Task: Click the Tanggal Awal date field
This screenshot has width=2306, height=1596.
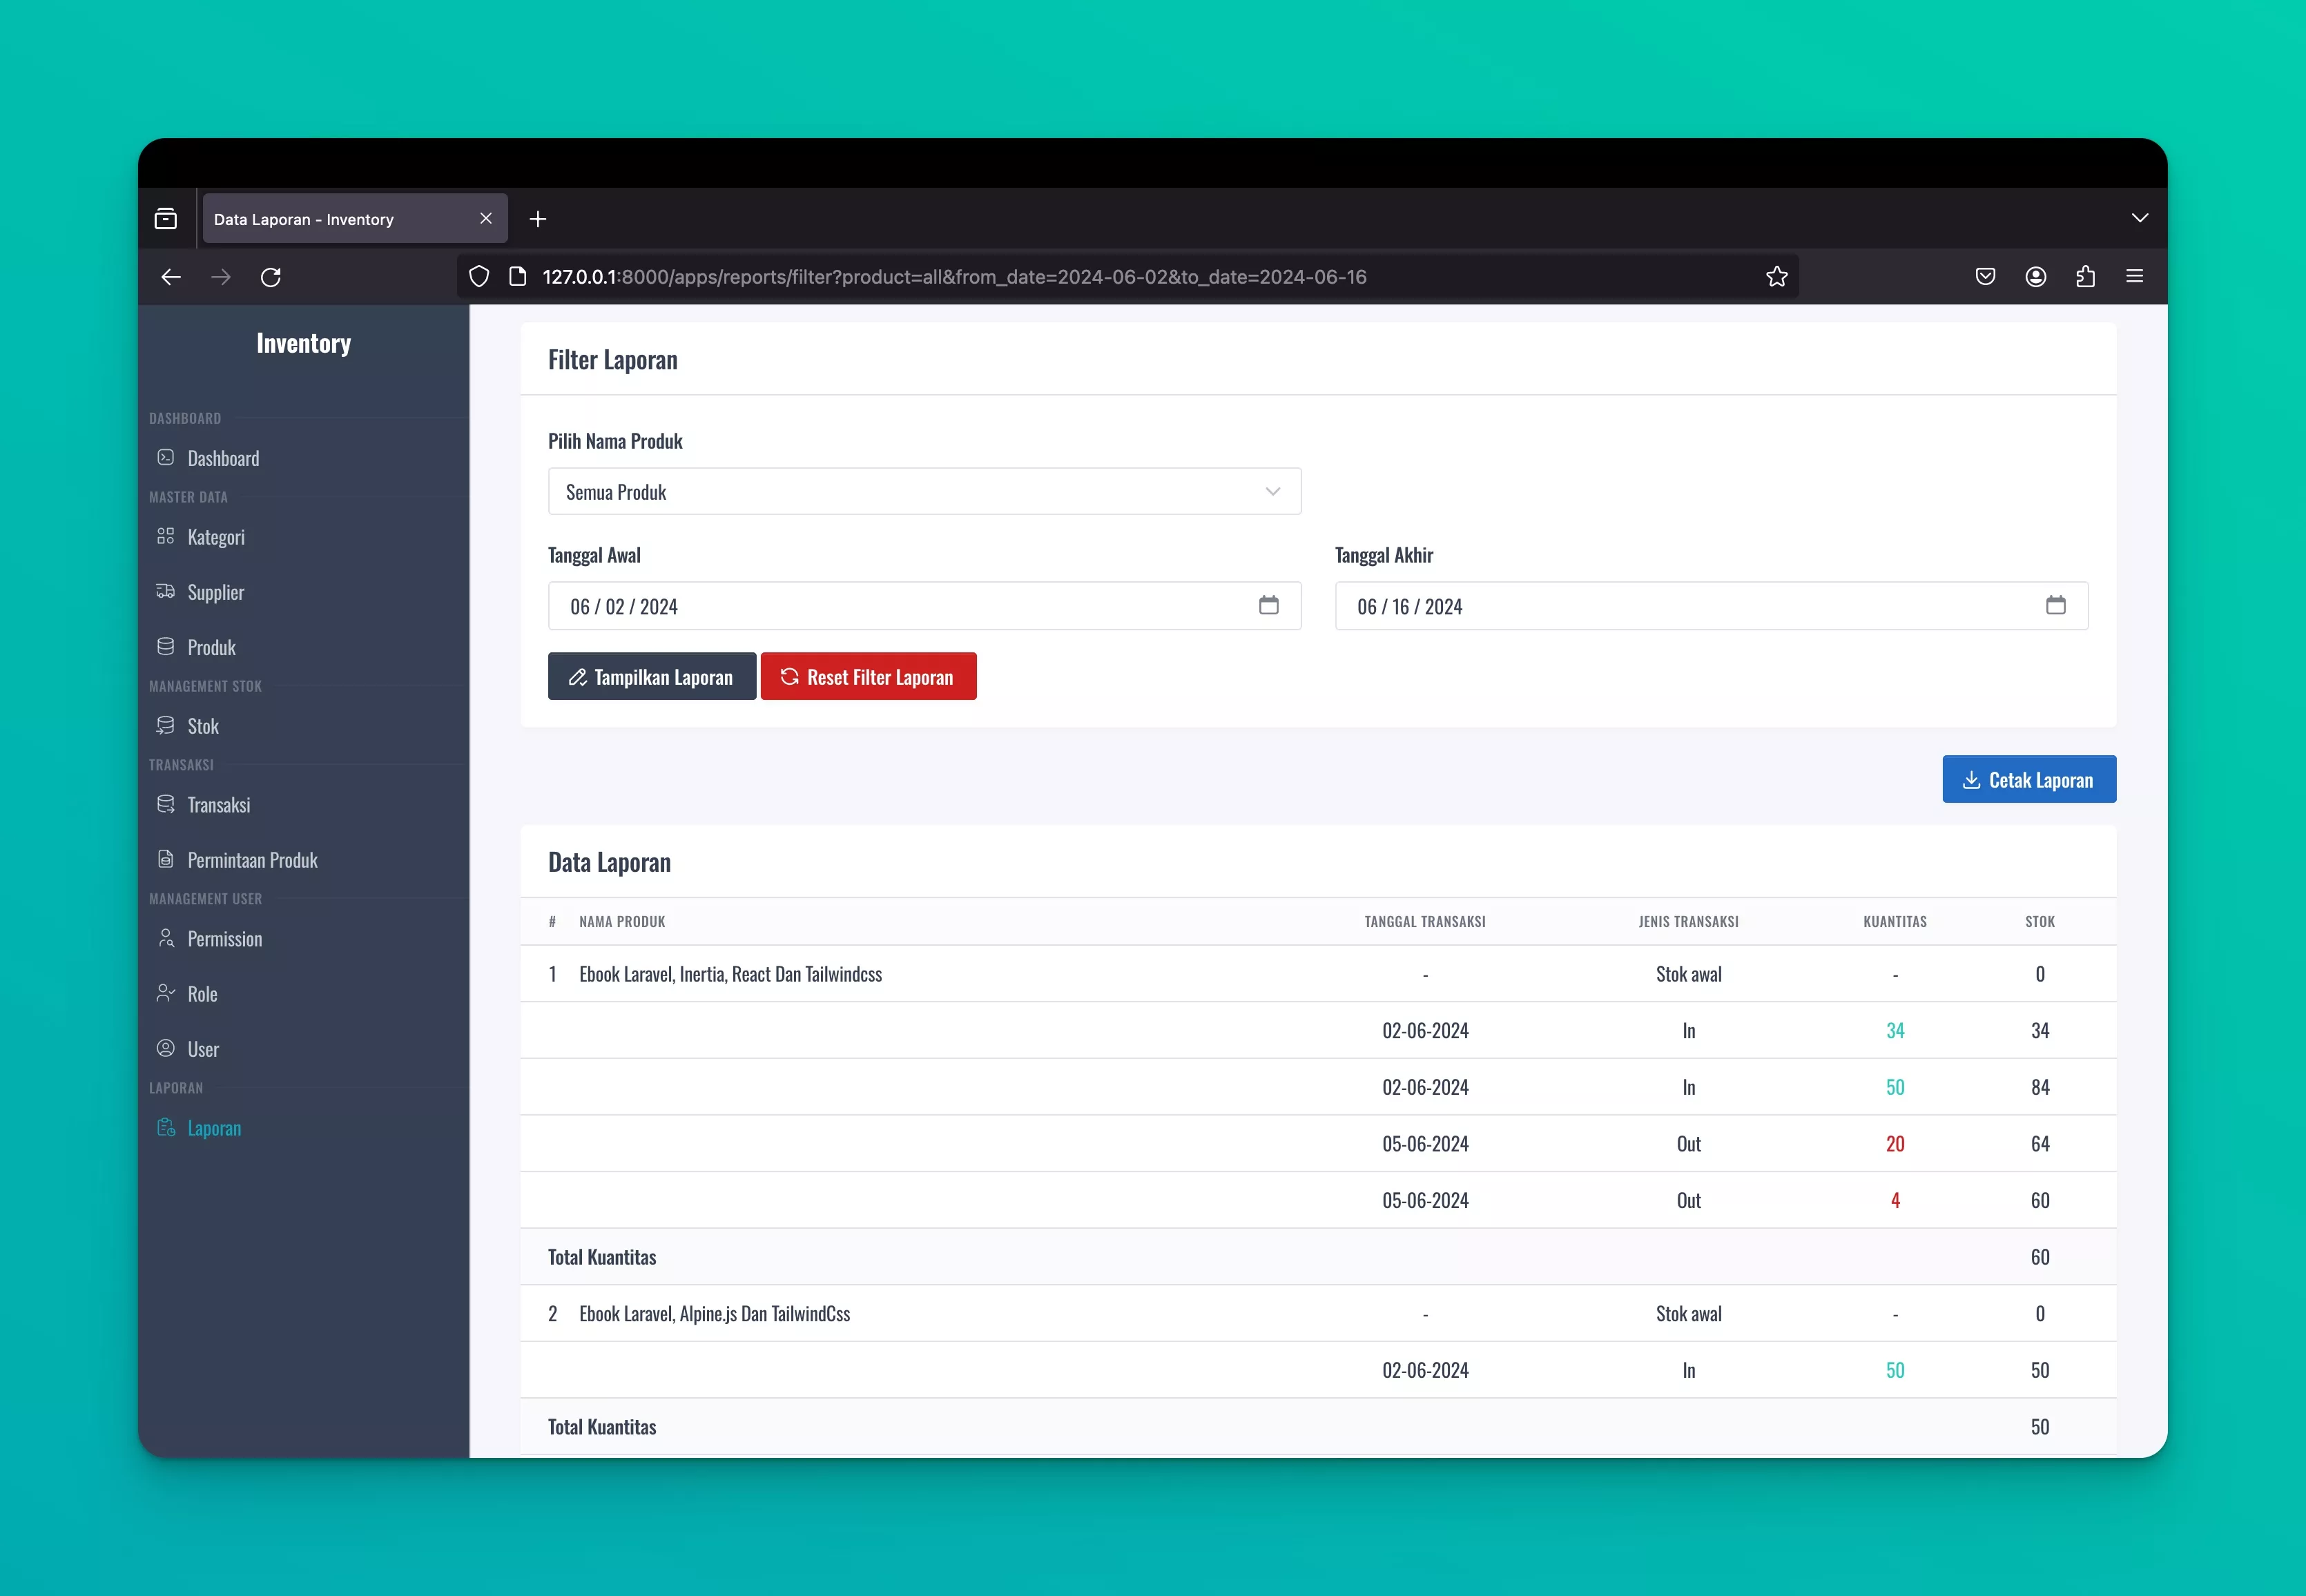Action: point(924,606)
